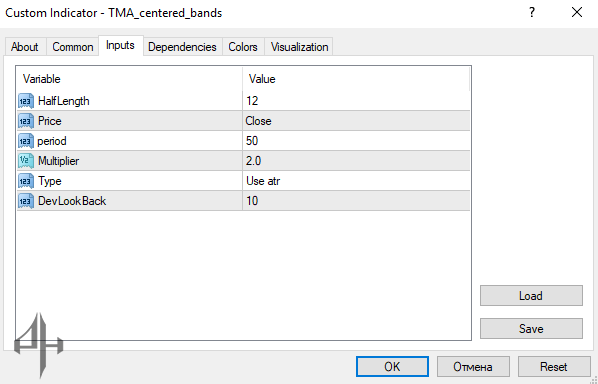The image size is (598, 384).
Task: Click the Save button
Action: (x=531, y=328)
